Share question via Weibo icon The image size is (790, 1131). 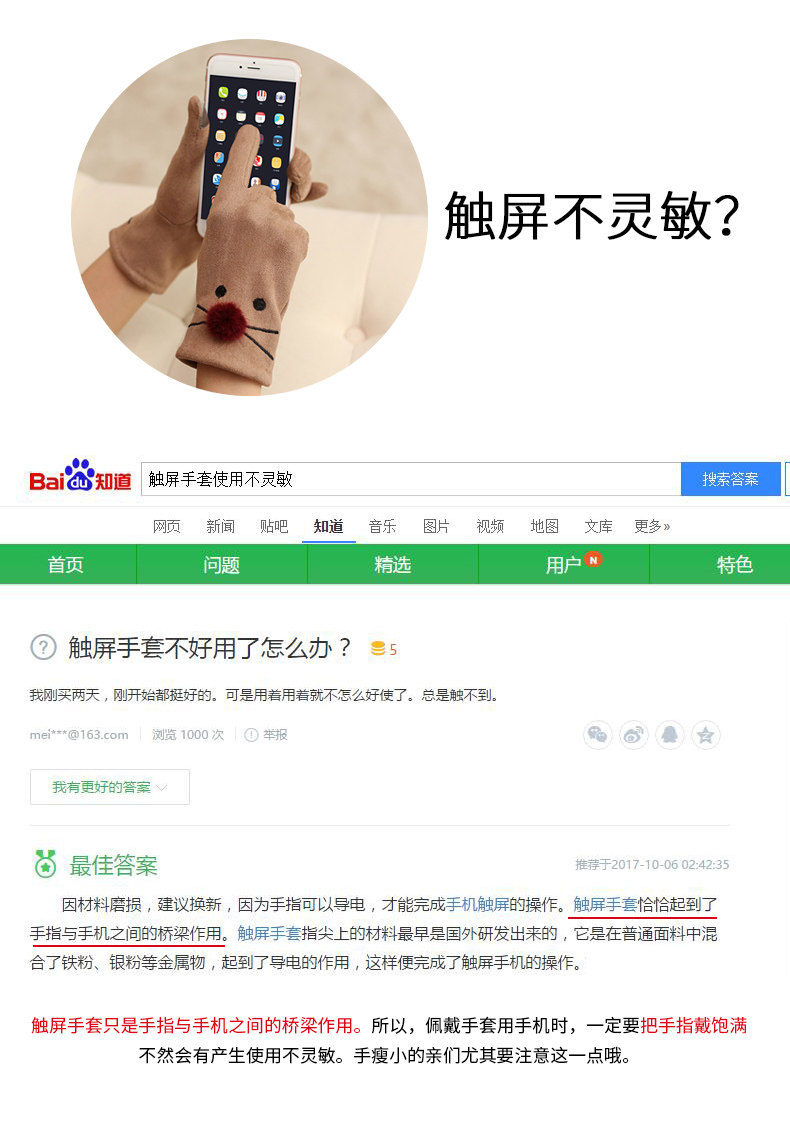click(x=633, y=735)
